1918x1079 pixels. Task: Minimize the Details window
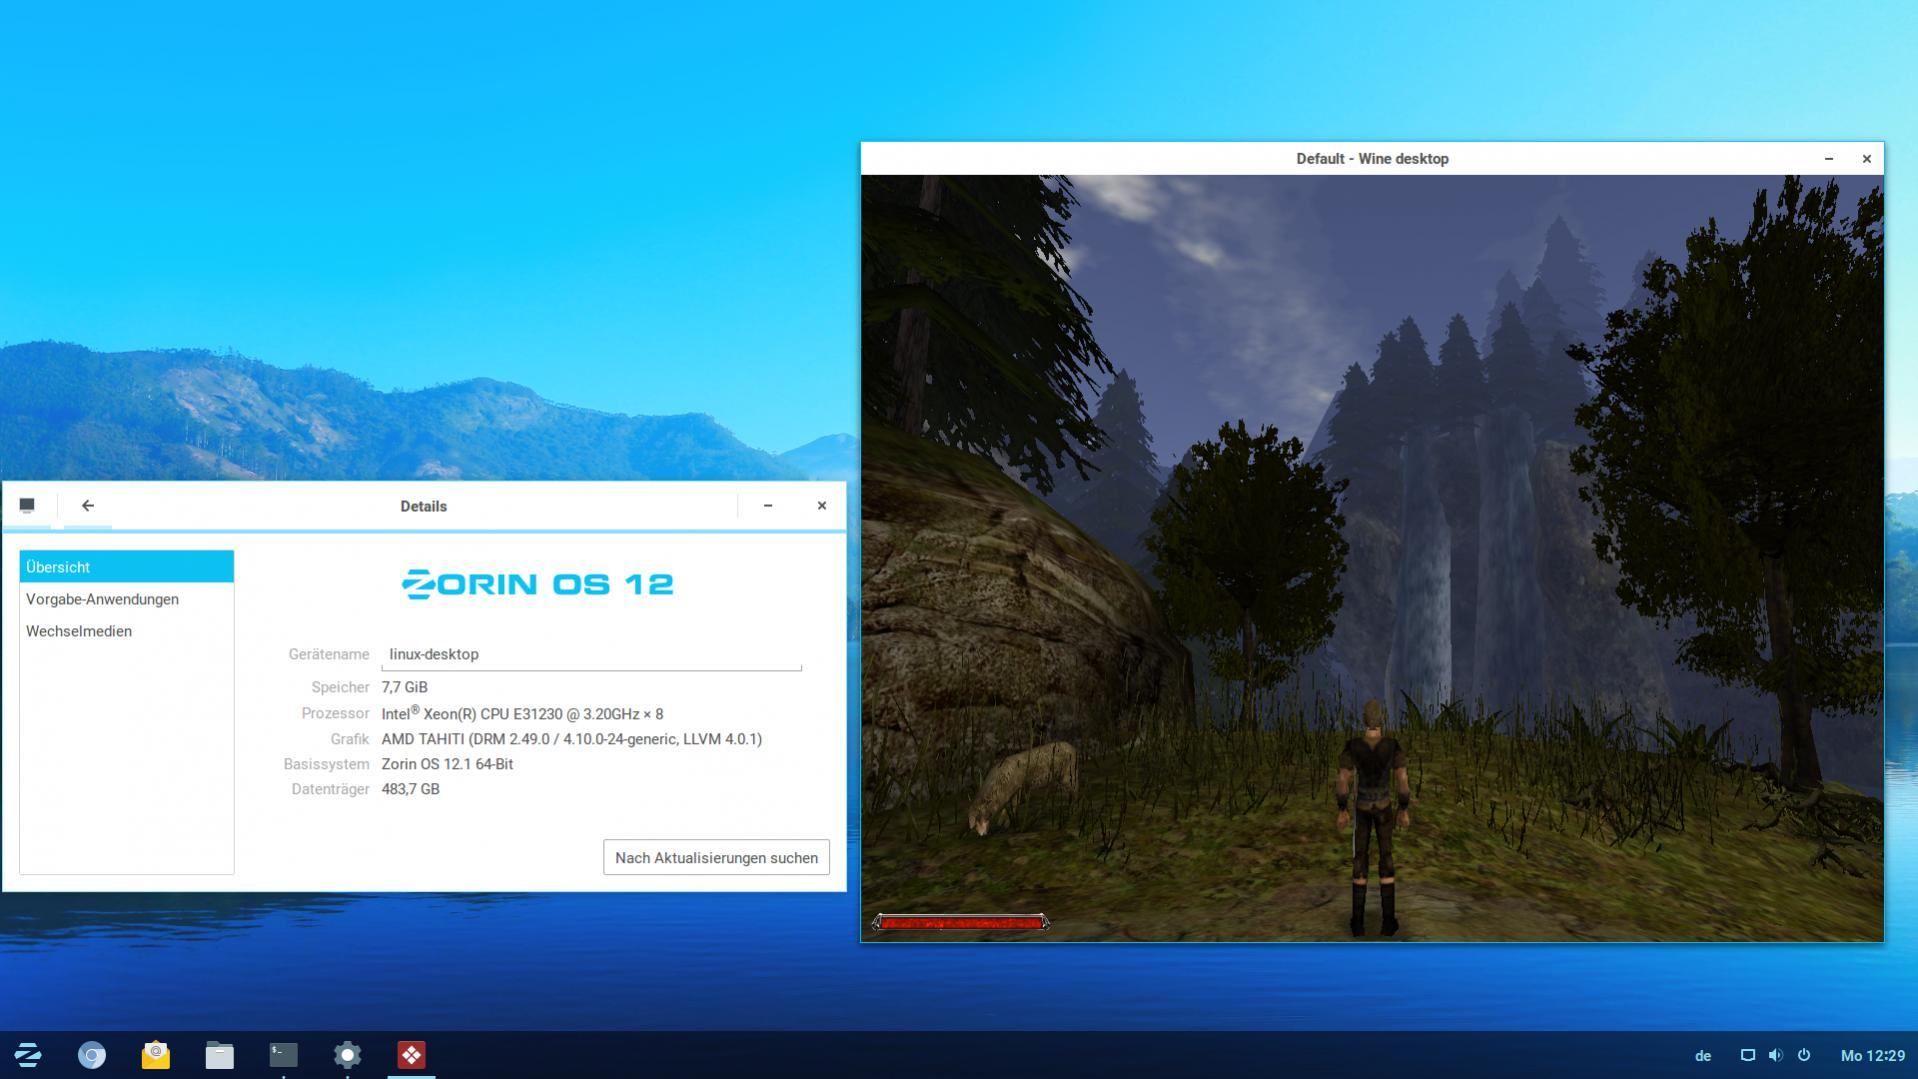pyautogui.click(x=768, y=506)
